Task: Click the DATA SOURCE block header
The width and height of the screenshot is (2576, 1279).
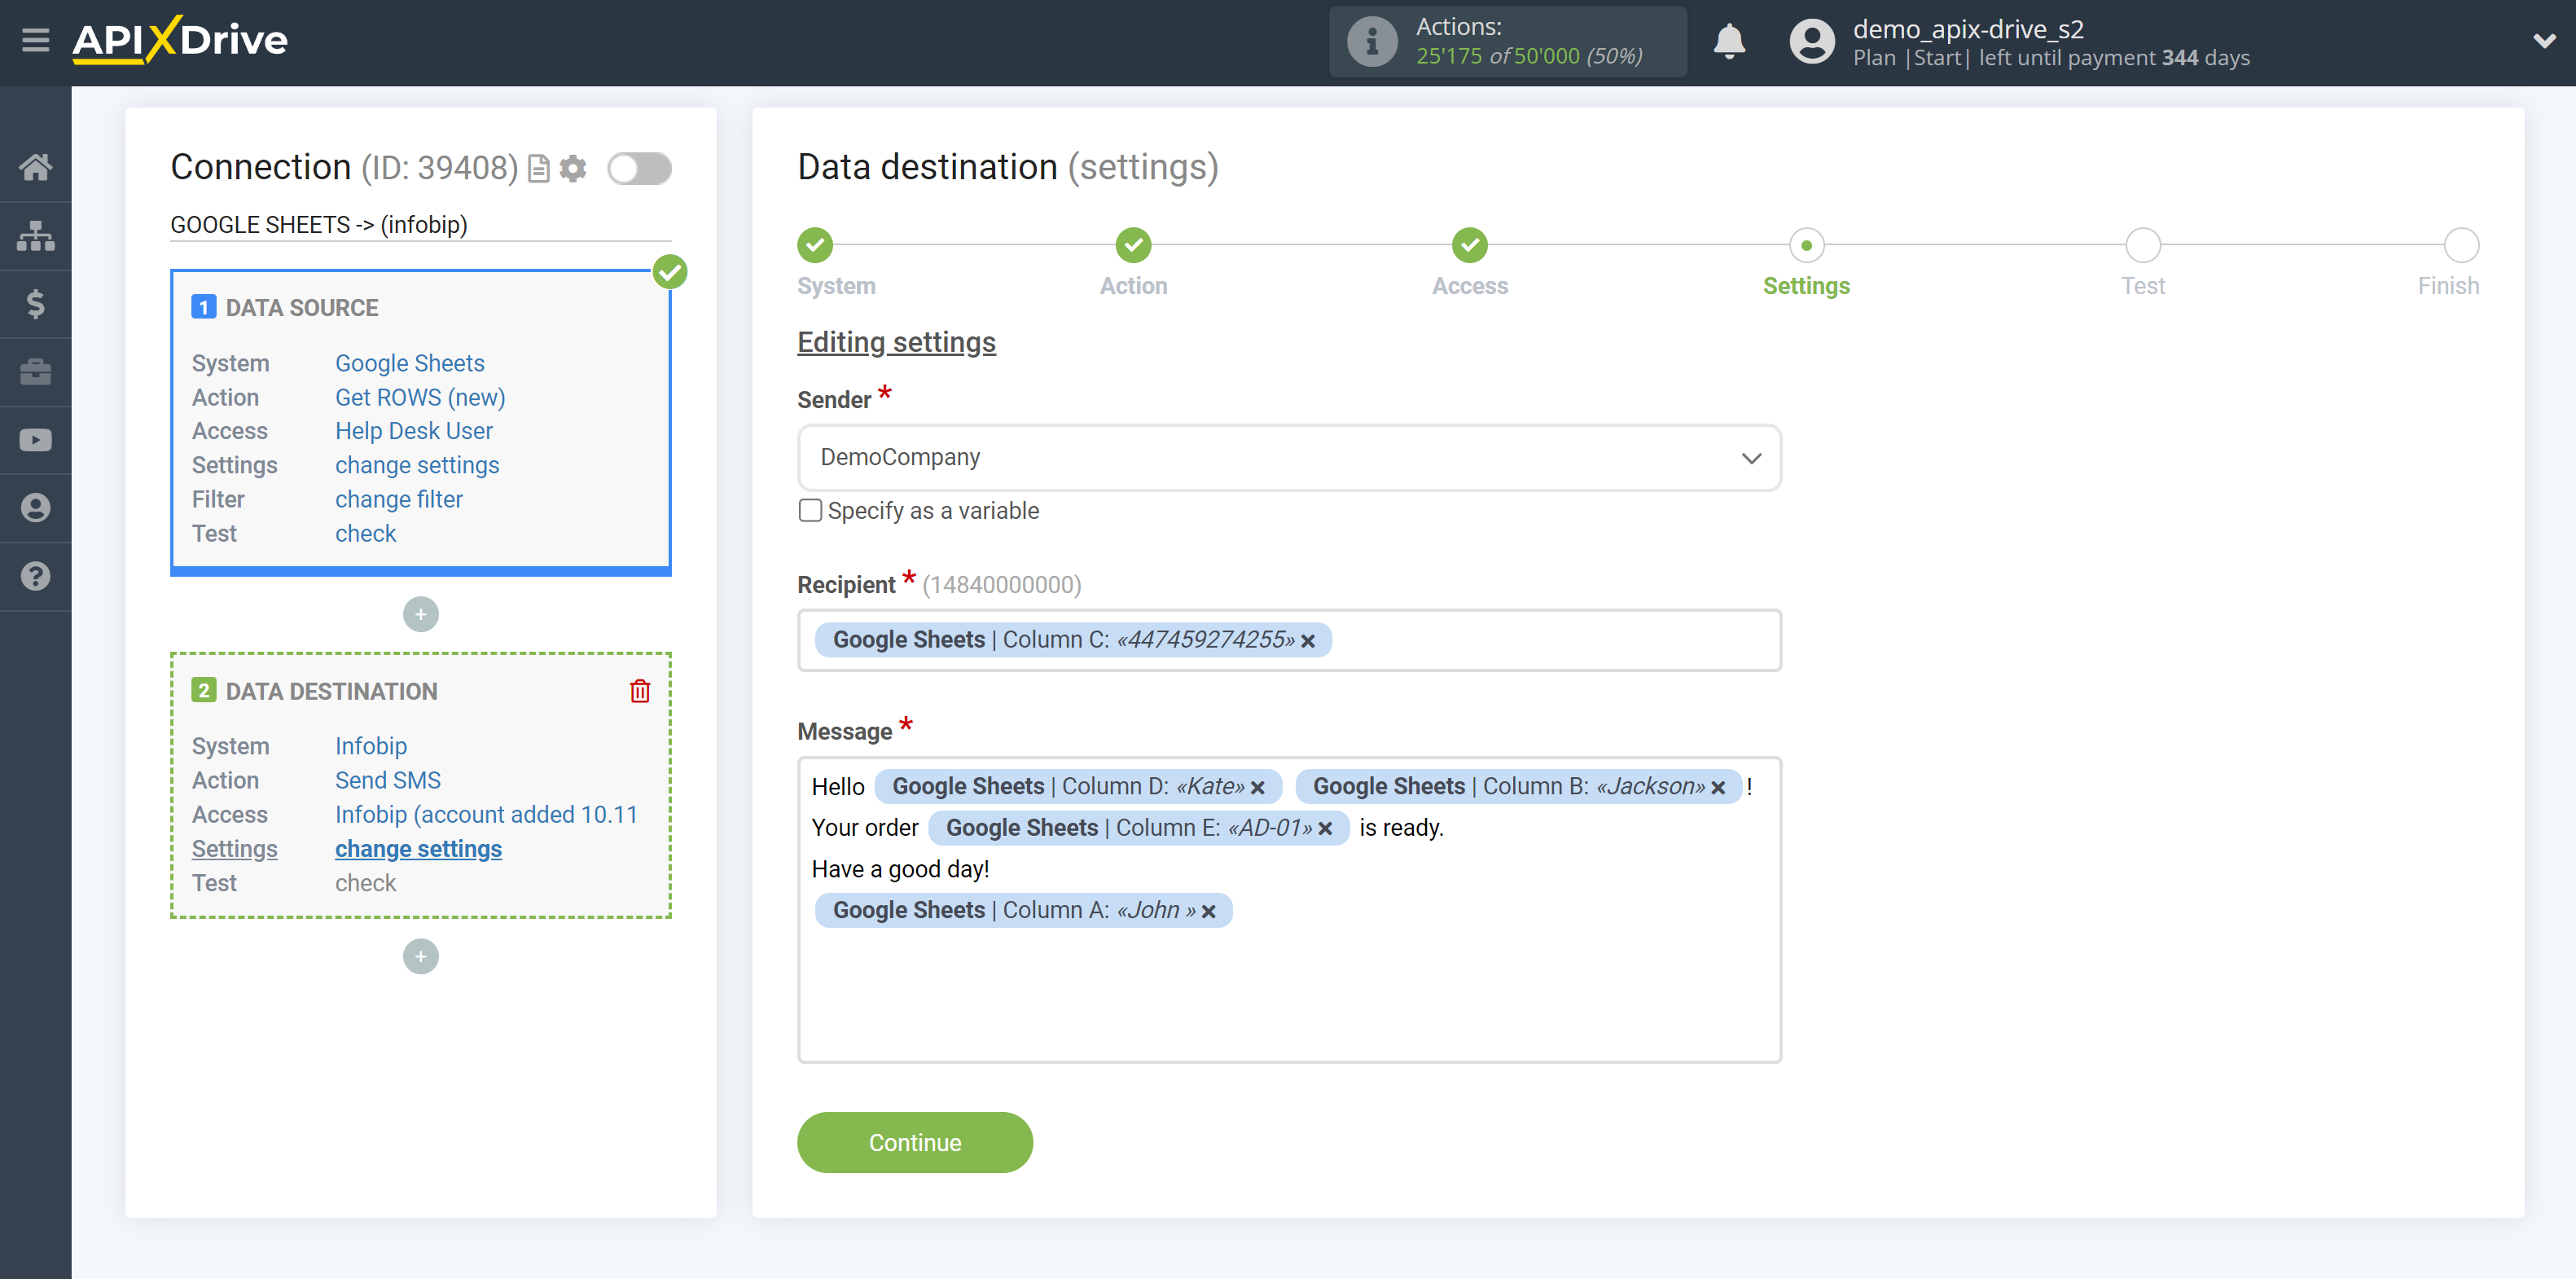Action: 301,307
